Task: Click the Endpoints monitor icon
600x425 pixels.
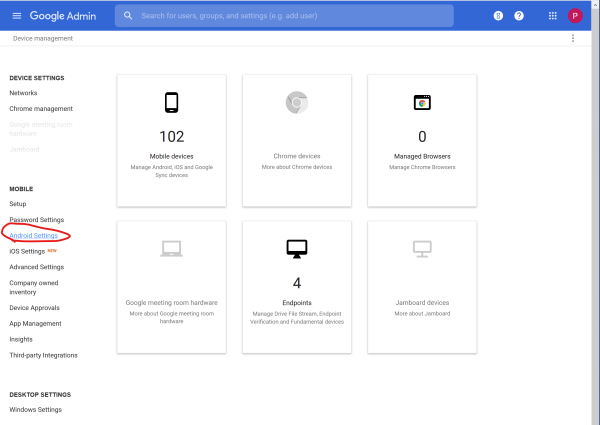Action: click(296, 248)
